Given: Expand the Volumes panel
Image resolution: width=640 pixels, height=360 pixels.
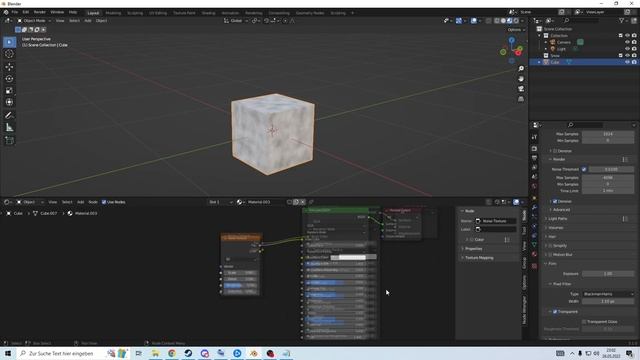Looking at the screenshot, I should click(556, 228).
